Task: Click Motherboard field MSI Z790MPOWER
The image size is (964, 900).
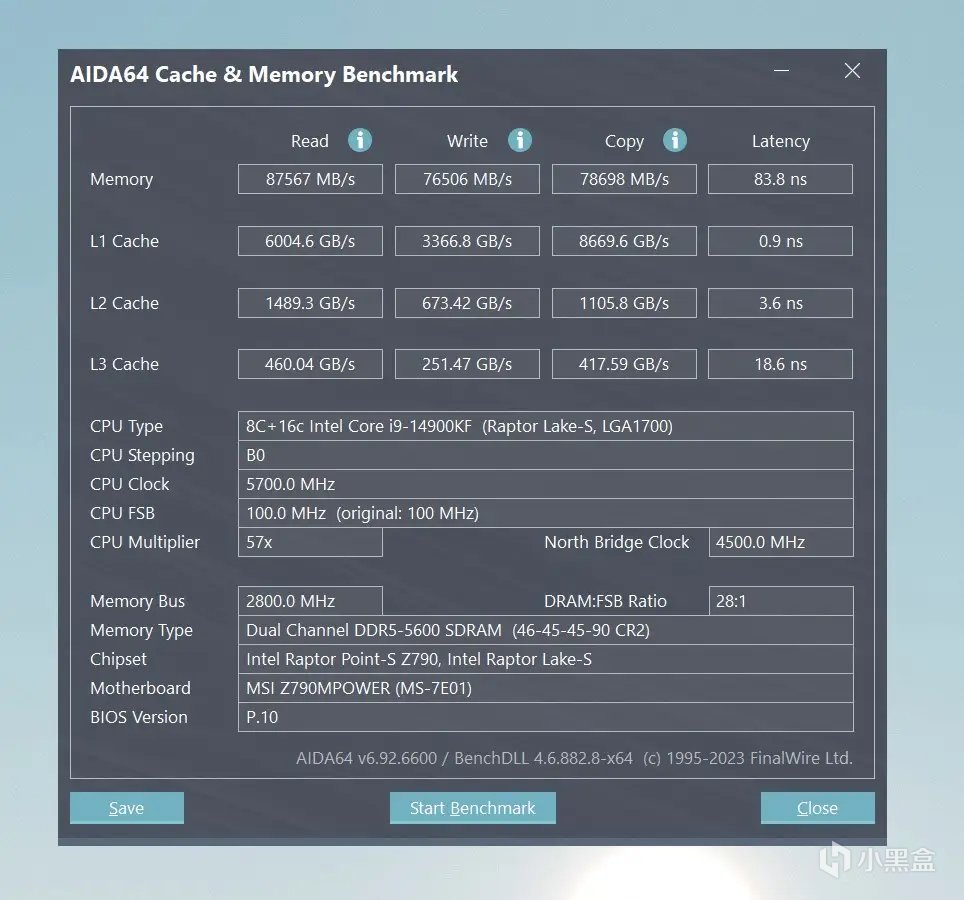Action: 545,688
